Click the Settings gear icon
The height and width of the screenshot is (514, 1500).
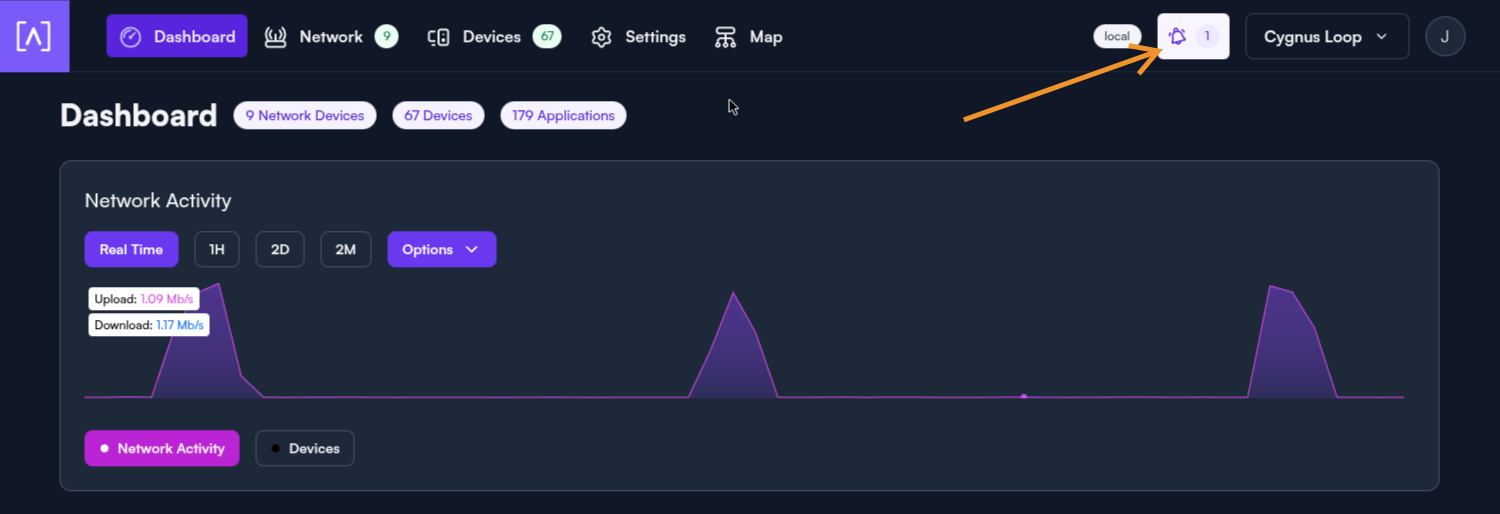(x=601, y=37)
